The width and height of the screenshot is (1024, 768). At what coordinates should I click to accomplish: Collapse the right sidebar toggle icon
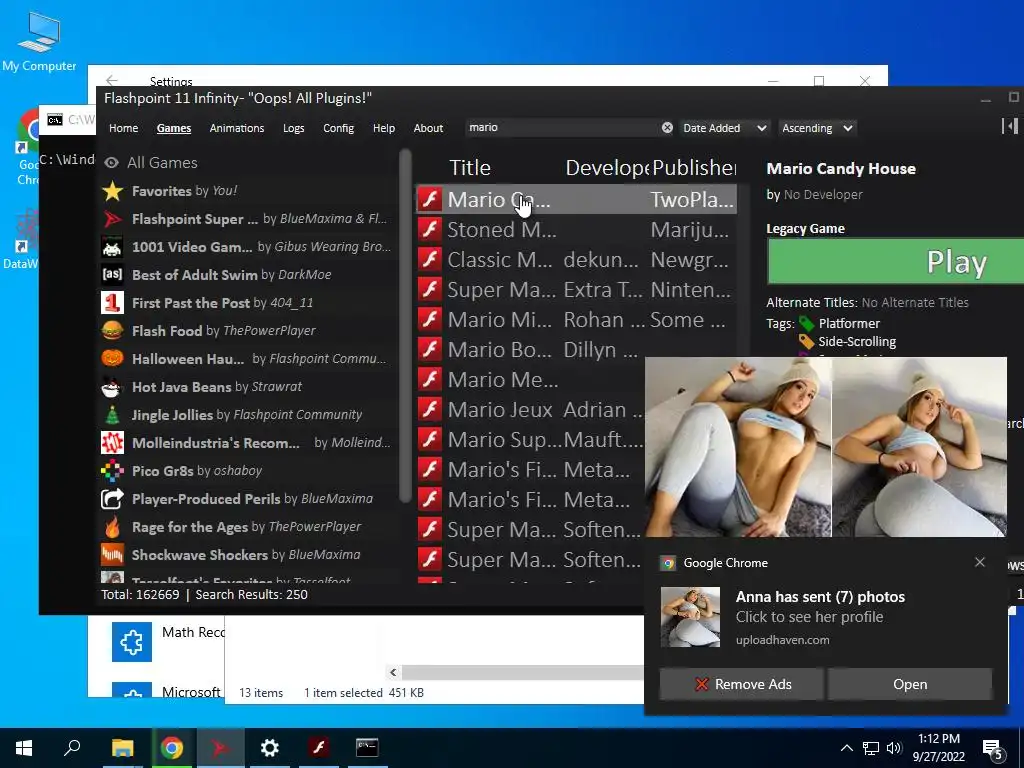(x=1010, y=126)
